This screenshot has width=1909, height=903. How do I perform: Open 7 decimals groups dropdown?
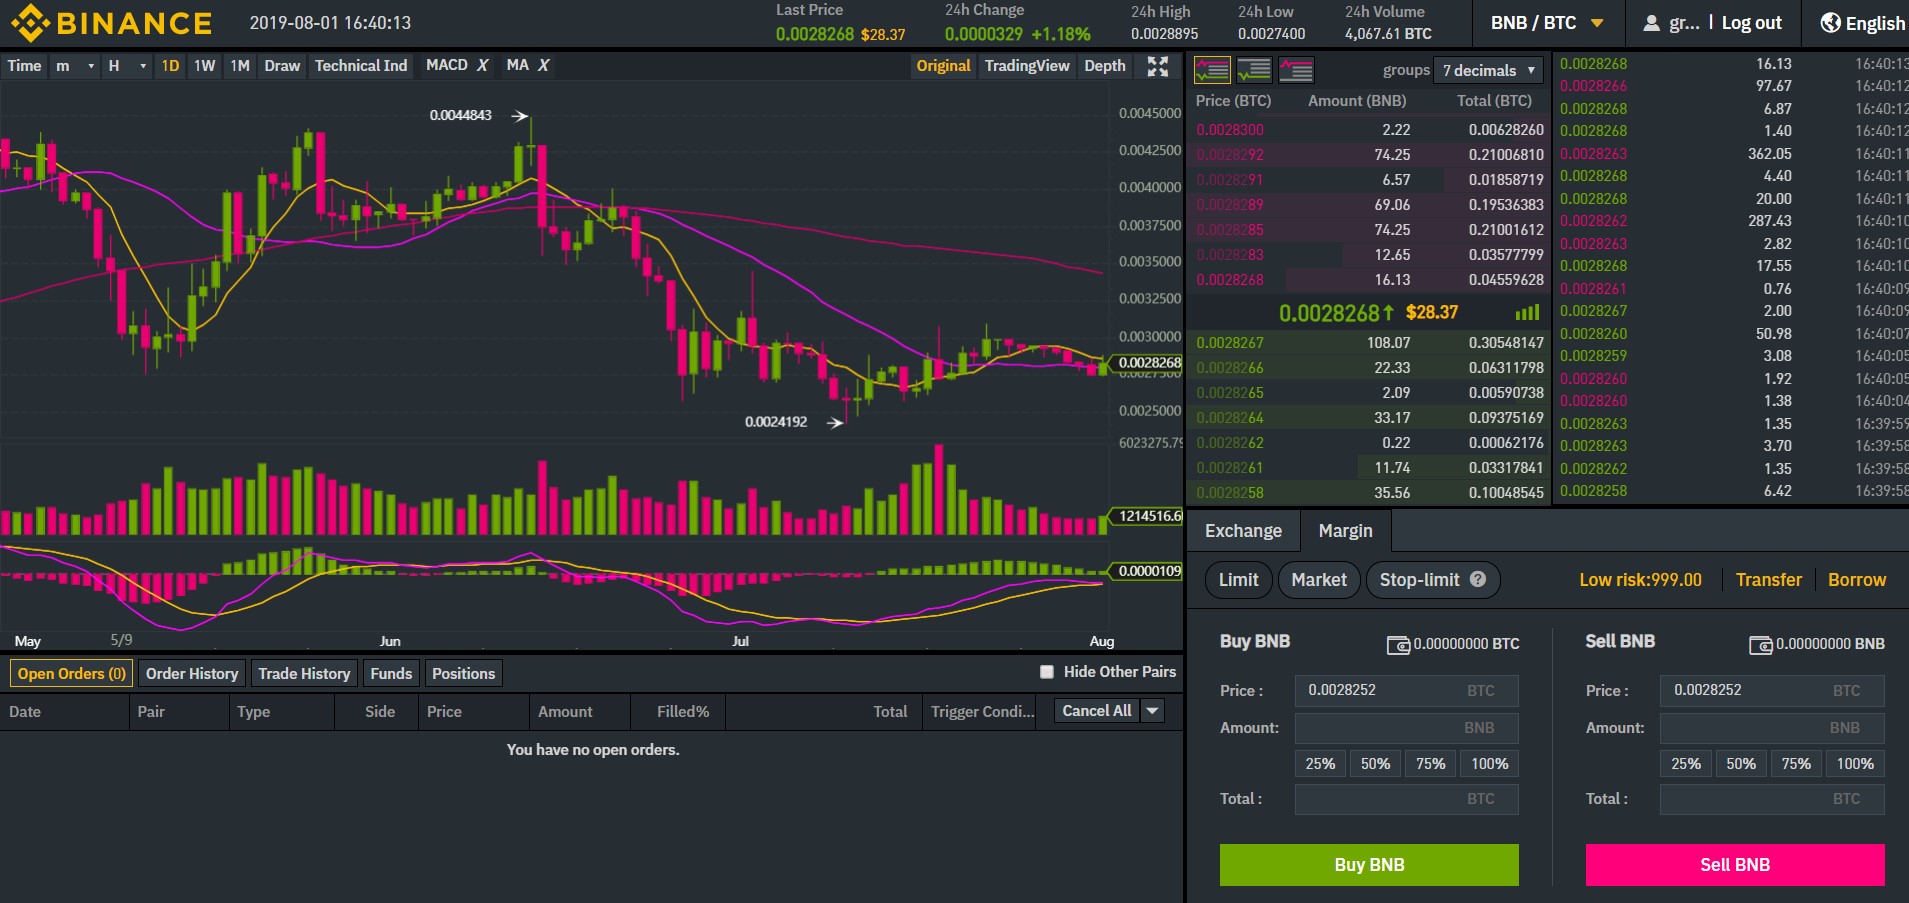[1488, 70]
